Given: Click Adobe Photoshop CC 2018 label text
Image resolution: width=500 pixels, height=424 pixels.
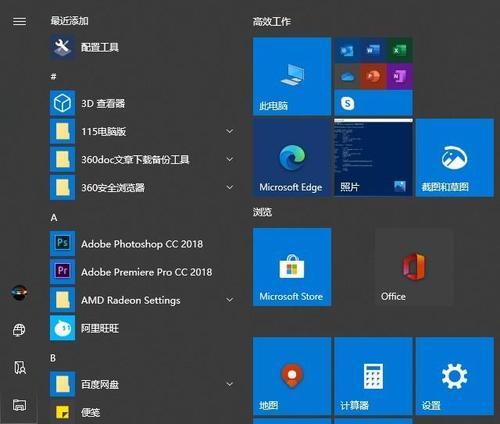Looking at the screenshot, I should pyautogui.click(x=142, y=244).
